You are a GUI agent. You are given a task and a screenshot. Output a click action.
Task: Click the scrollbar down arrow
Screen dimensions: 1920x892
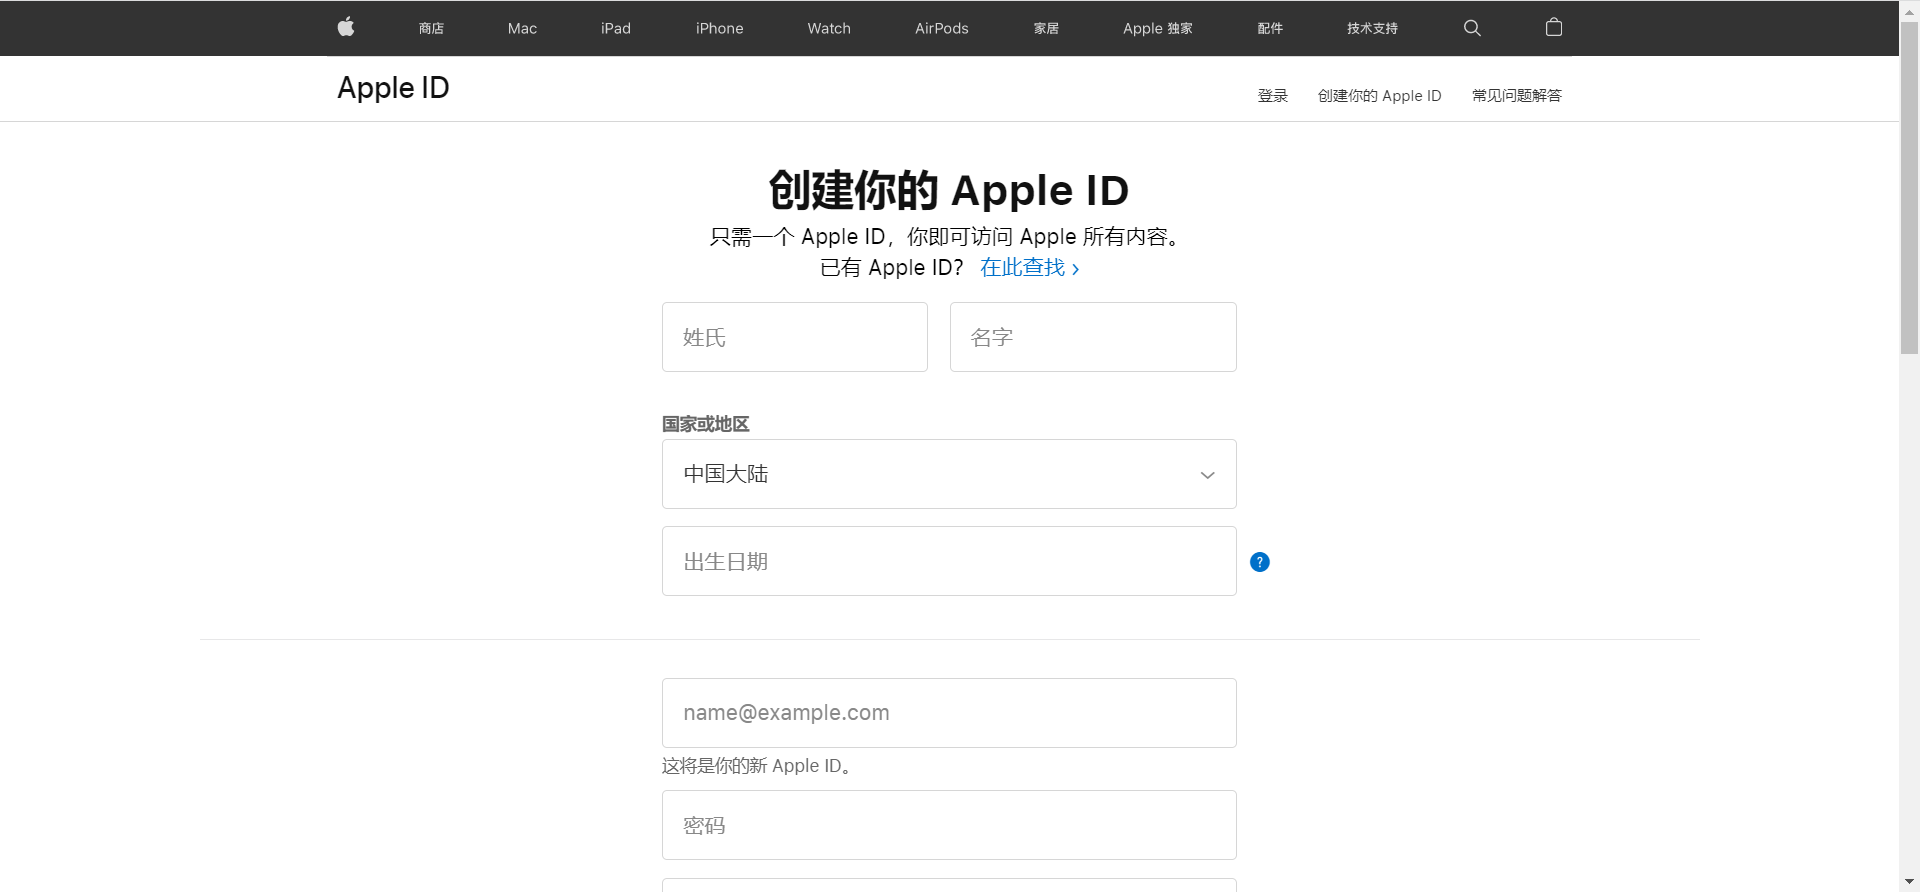[1909, 882]
